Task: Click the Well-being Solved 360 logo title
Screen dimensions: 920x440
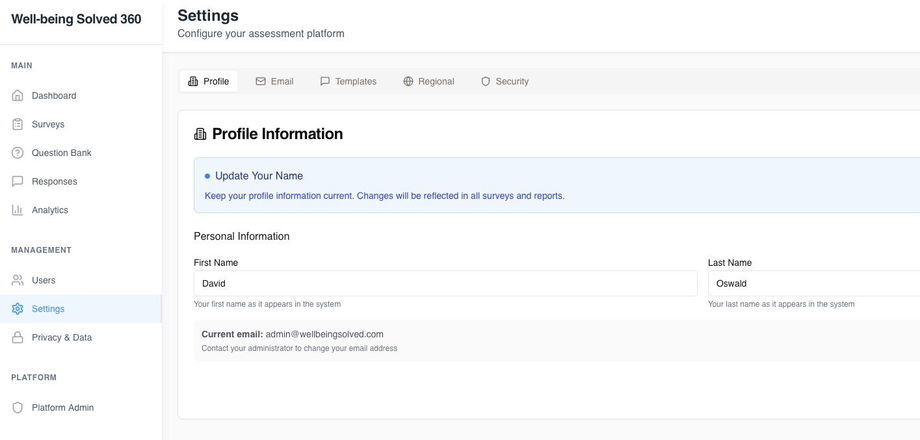Action: tap(76, 19)
